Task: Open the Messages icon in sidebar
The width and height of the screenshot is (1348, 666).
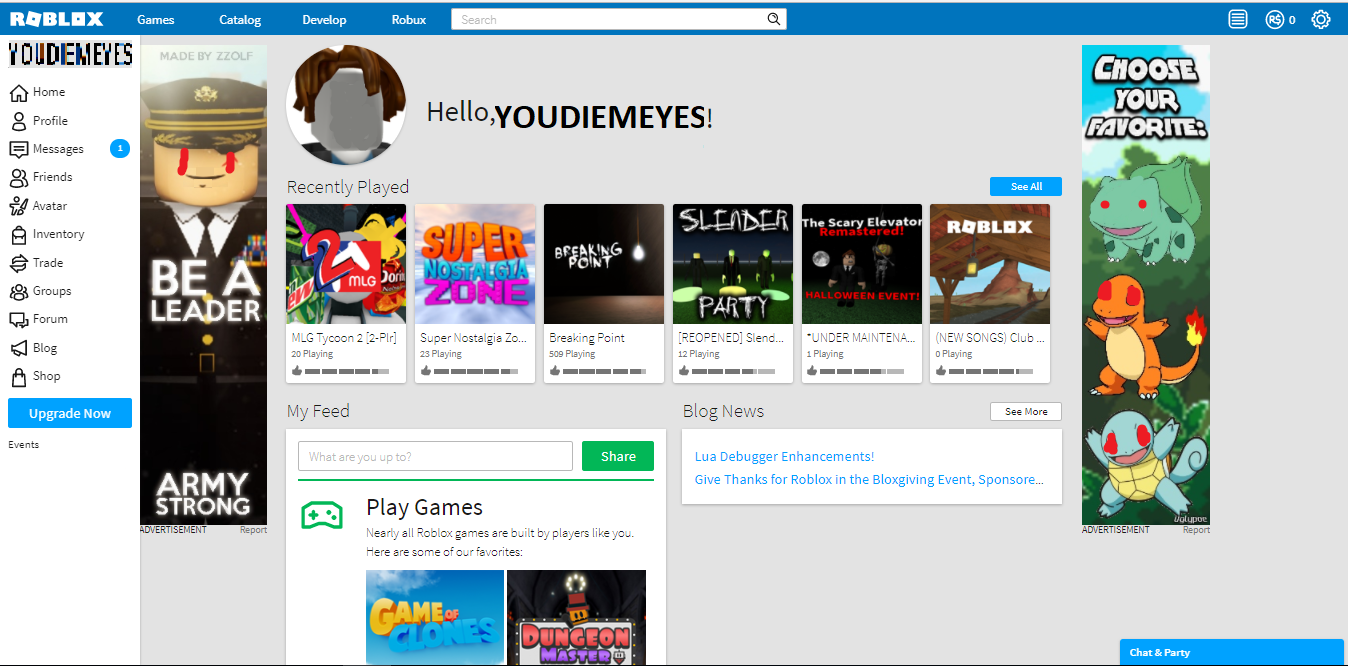Action: (18, 149)
